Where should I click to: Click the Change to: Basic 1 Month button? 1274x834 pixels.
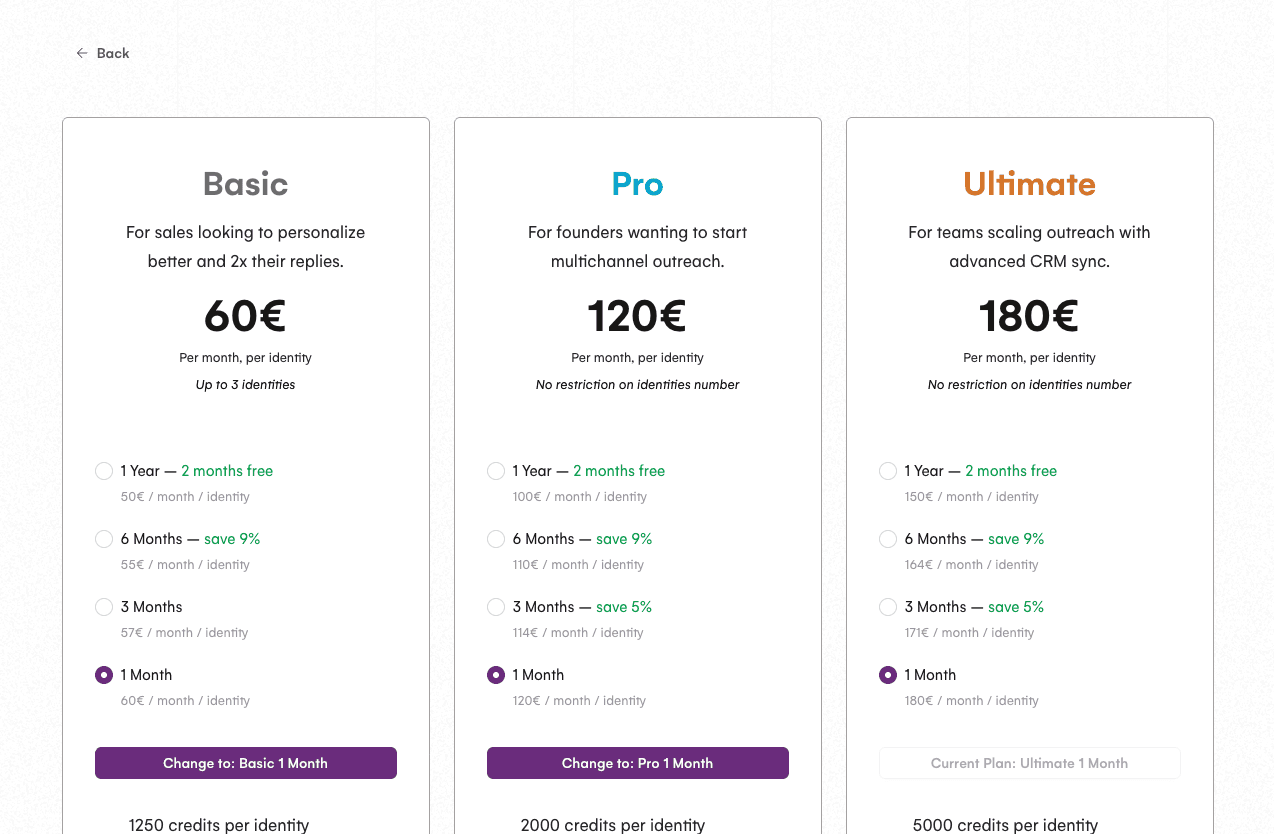pyautogui.click(x=245, y=762)
